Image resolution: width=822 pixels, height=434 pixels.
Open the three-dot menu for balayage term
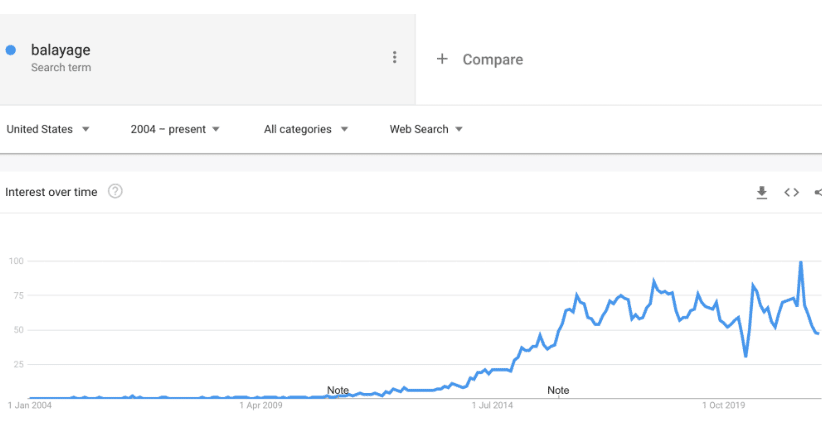[395, 57]
